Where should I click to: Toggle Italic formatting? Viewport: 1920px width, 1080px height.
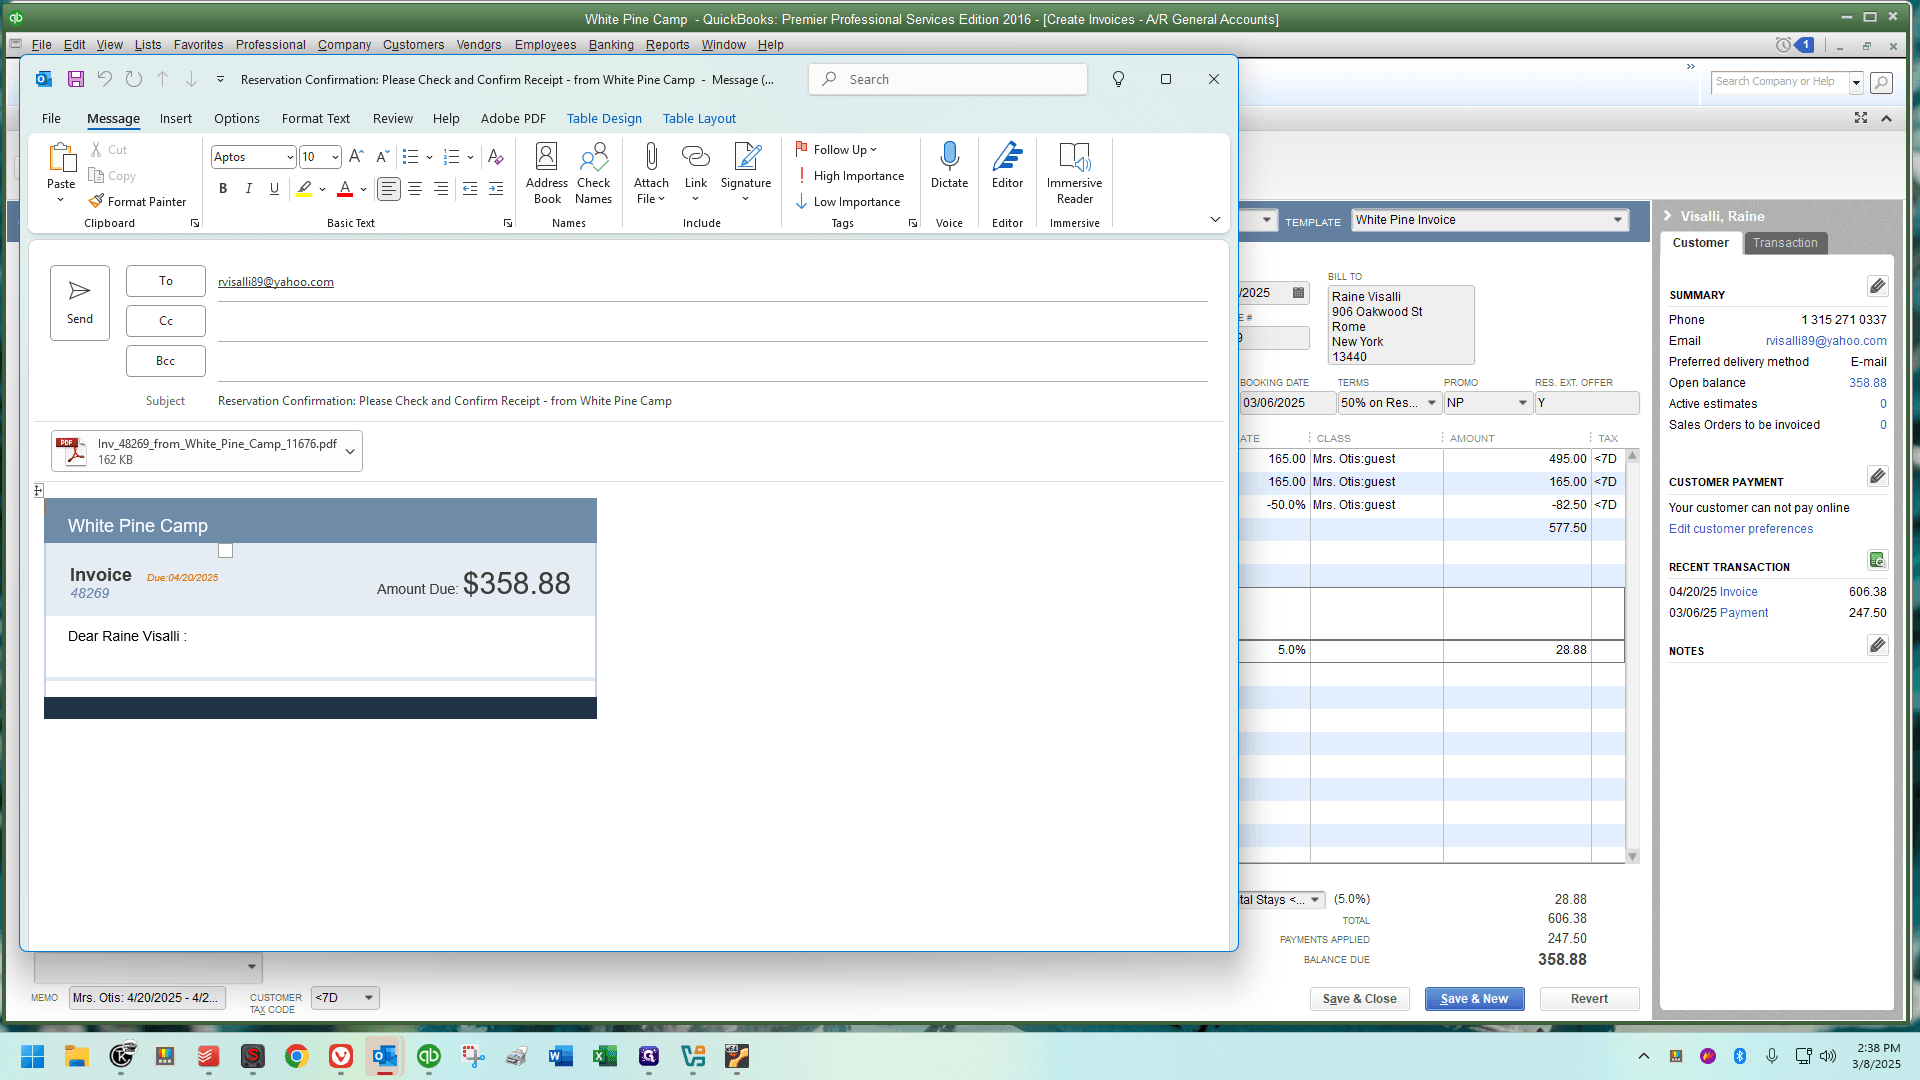coord(248,188)
